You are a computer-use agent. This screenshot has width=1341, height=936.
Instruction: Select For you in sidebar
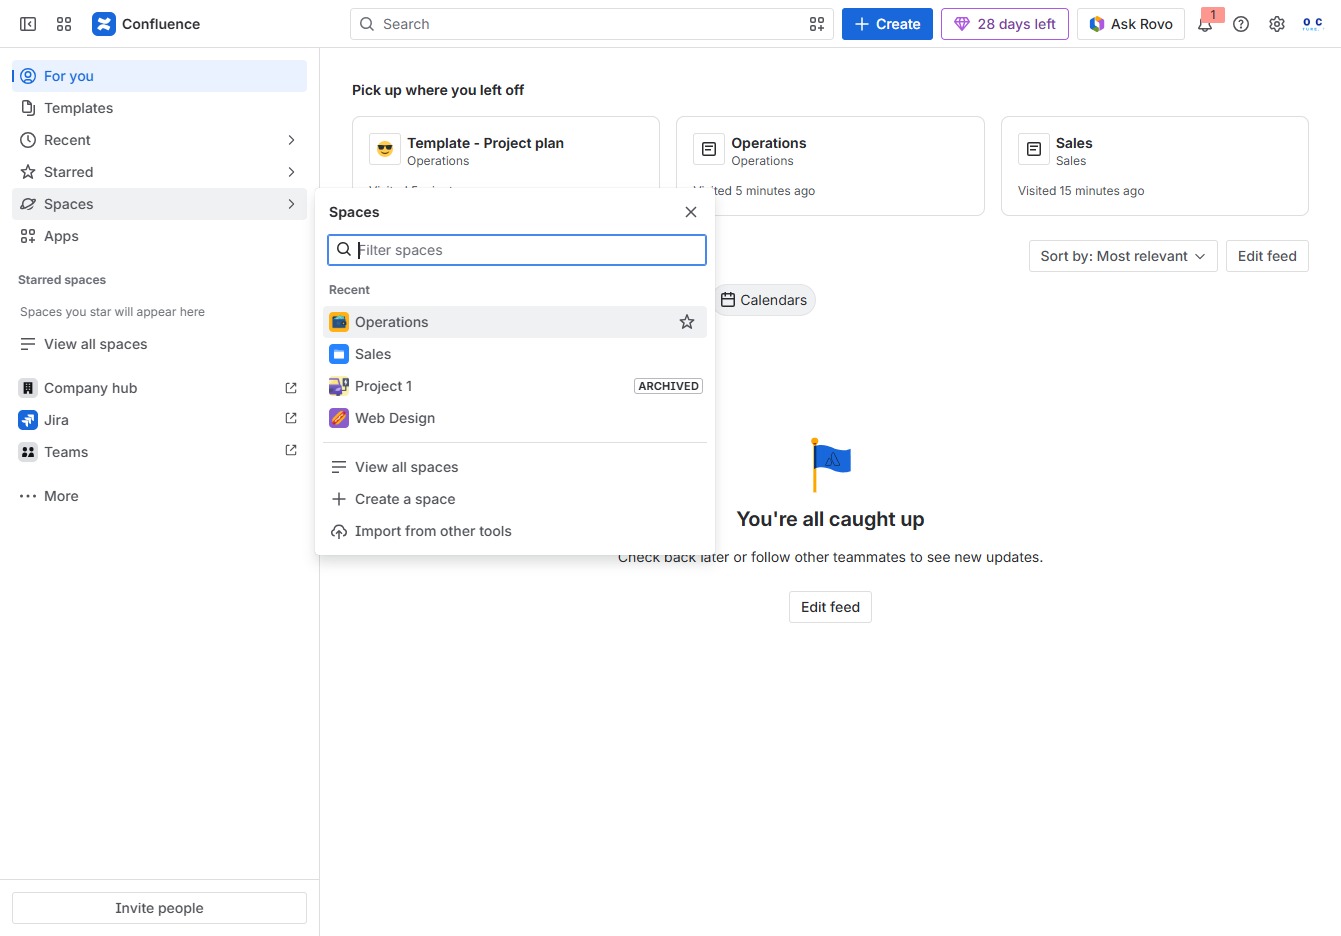coord(159,76)
